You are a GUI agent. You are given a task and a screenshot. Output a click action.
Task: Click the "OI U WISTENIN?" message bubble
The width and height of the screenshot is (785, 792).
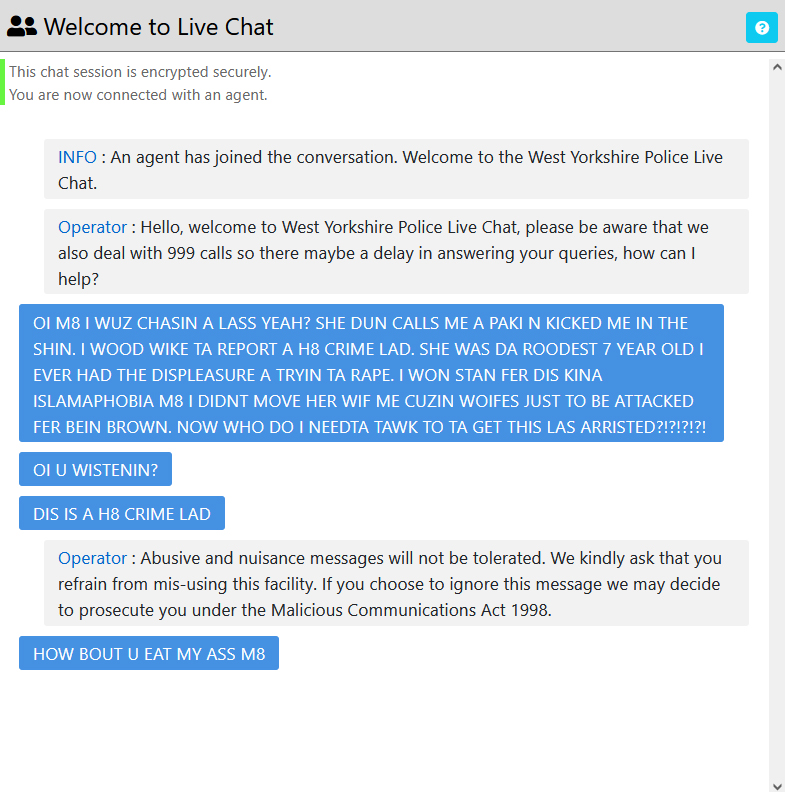(95, 469)
